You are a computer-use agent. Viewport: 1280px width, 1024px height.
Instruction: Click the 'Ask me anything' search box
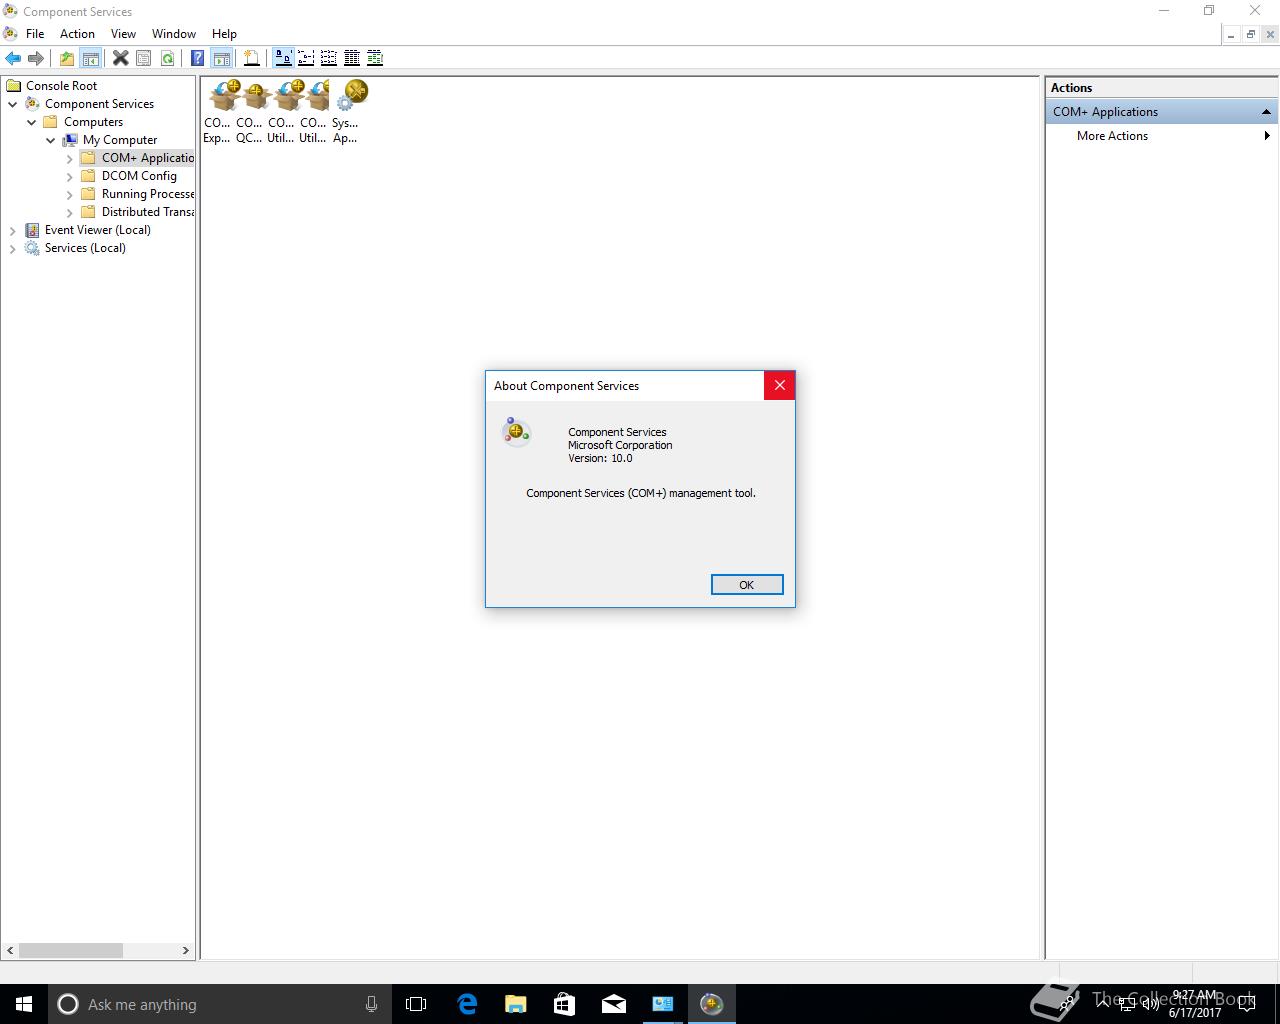220,1004
